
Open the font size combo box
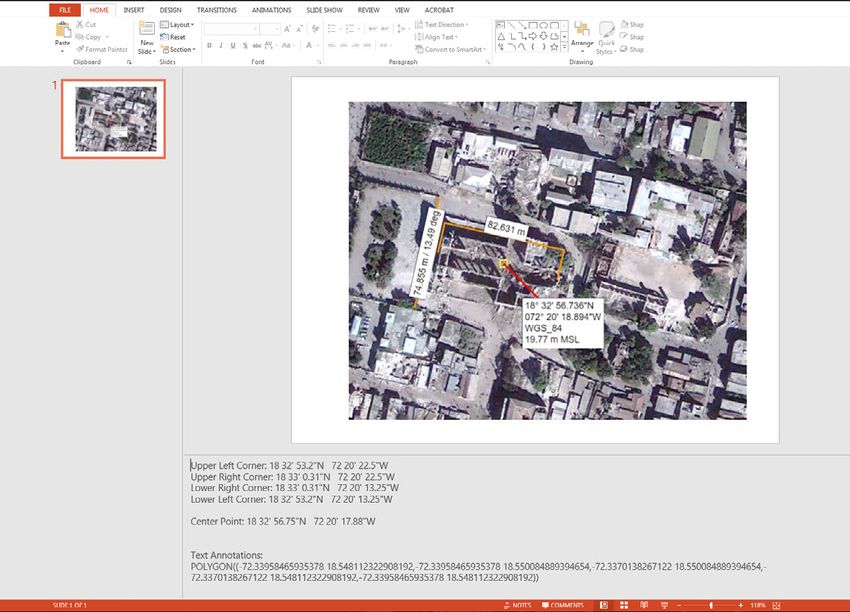pyautogui.click(x=270, y=29)
